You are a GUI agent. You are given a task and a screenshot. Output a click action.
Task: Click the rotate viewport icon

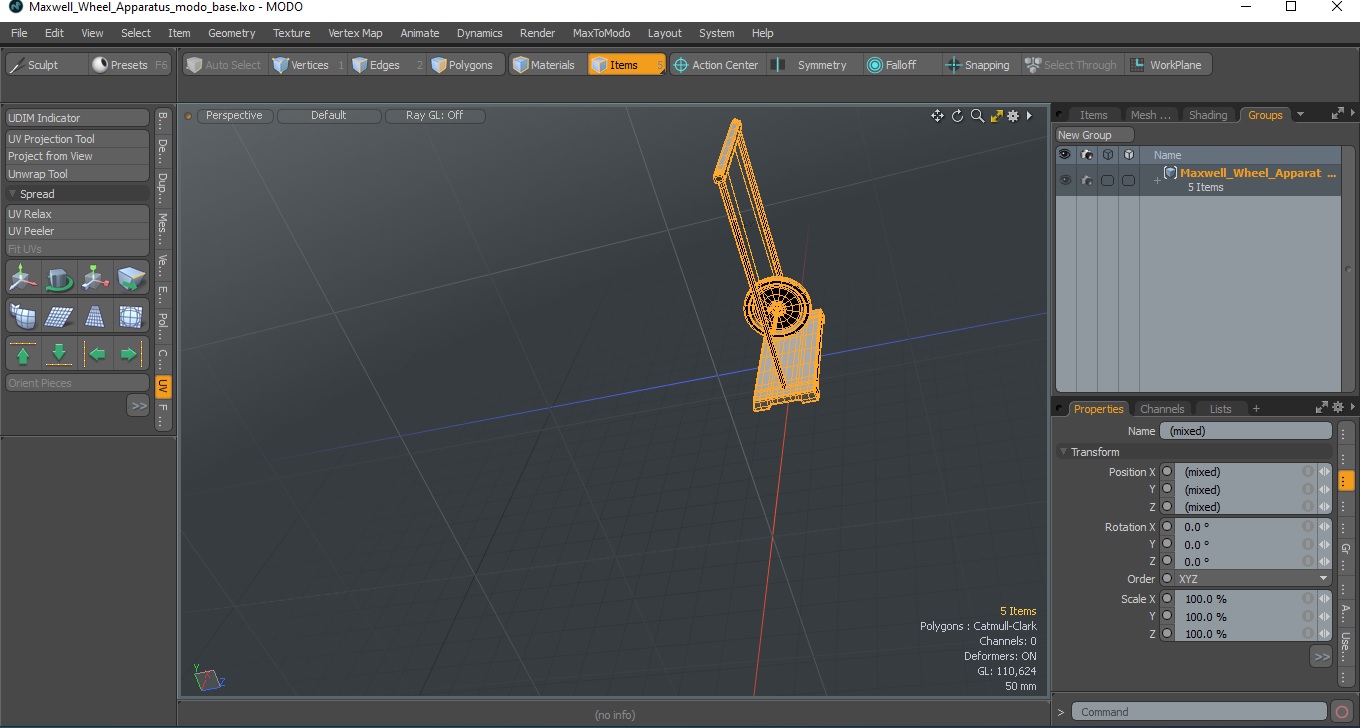tap(957, 116)
